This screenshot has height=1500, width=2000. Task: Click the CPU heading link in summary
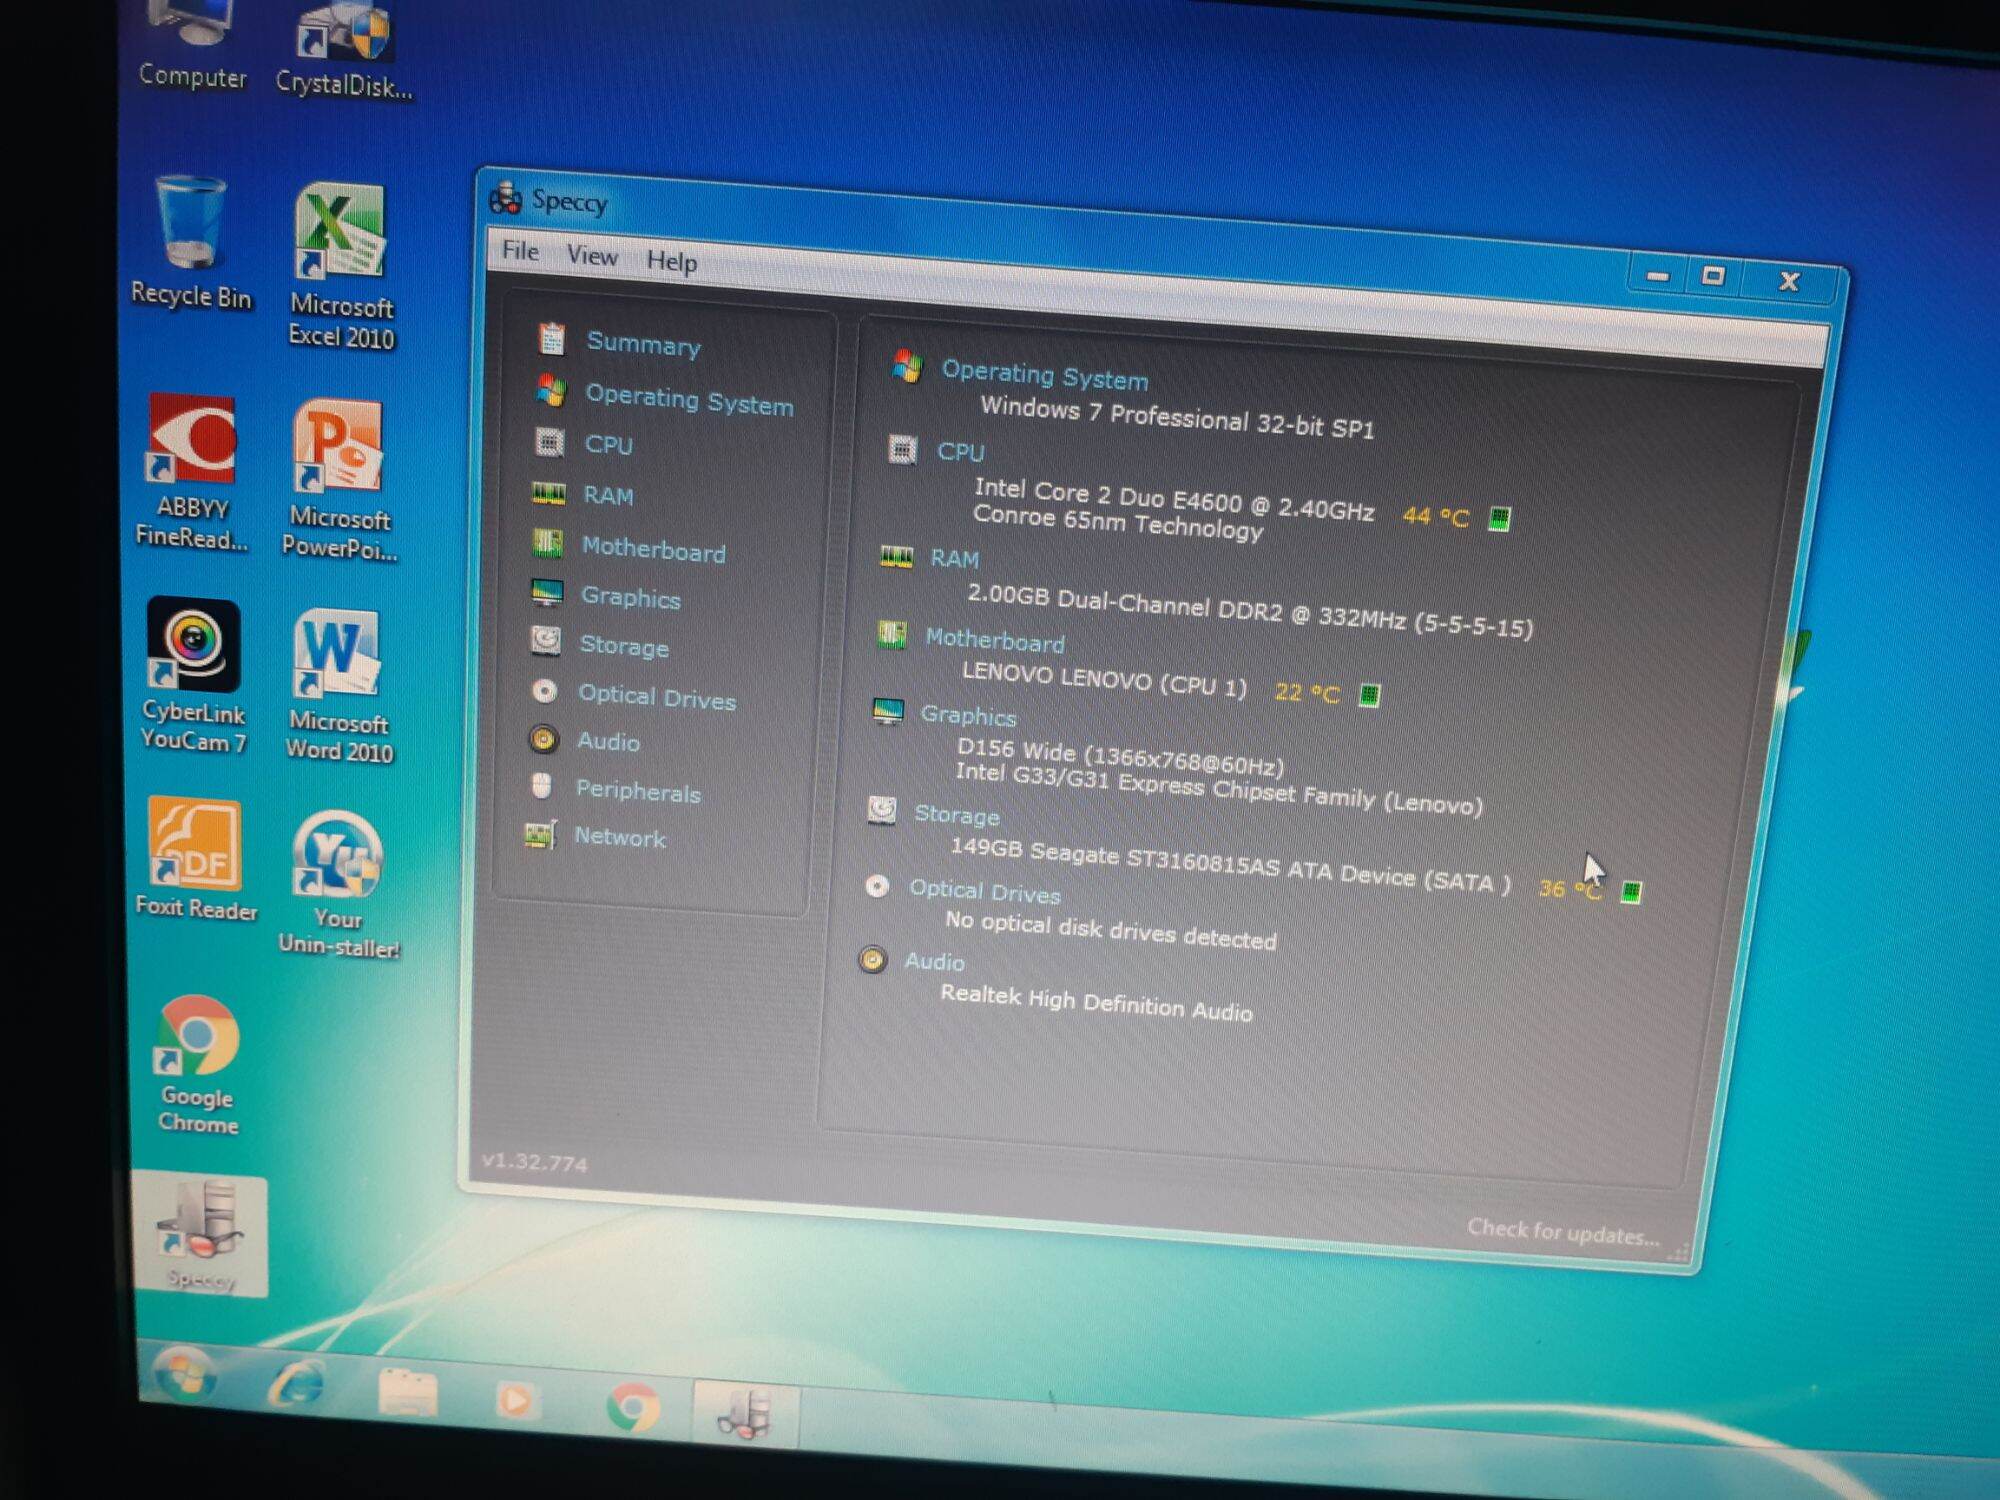[x=960, y=452]
